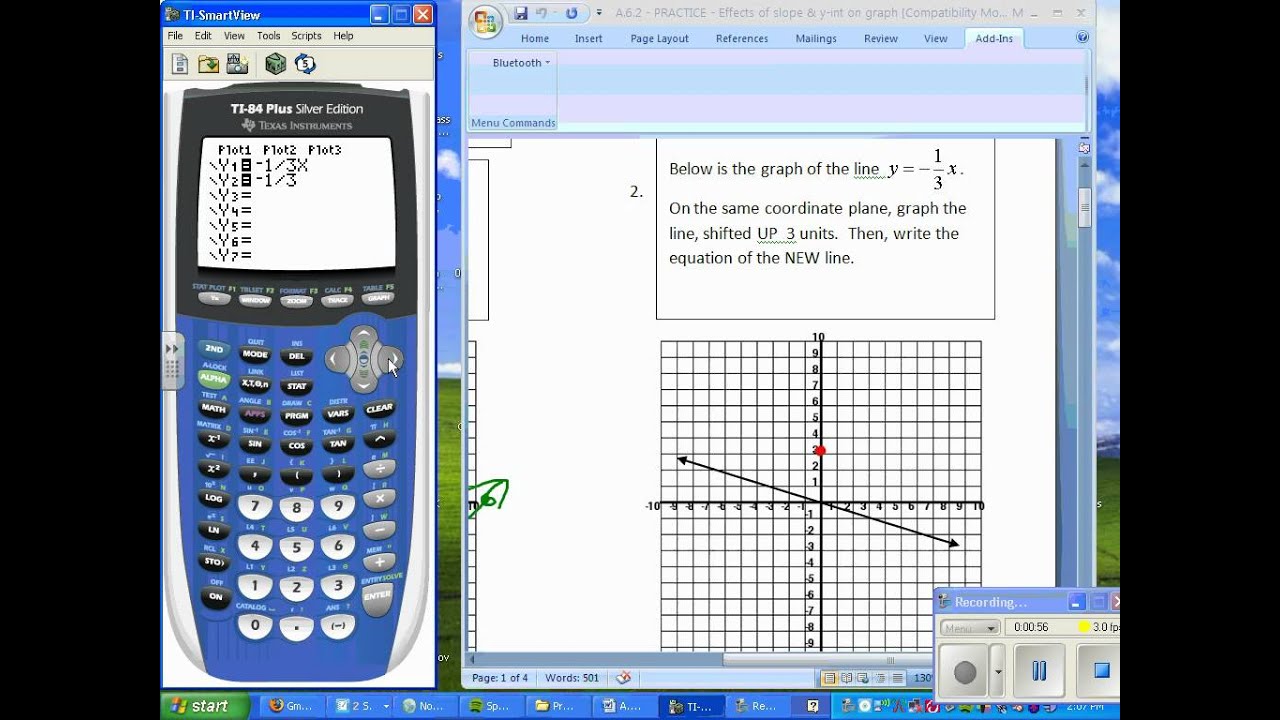Click the TAN key on the calculator
The image size is (1280, 720).
click(x=338, y=443)
